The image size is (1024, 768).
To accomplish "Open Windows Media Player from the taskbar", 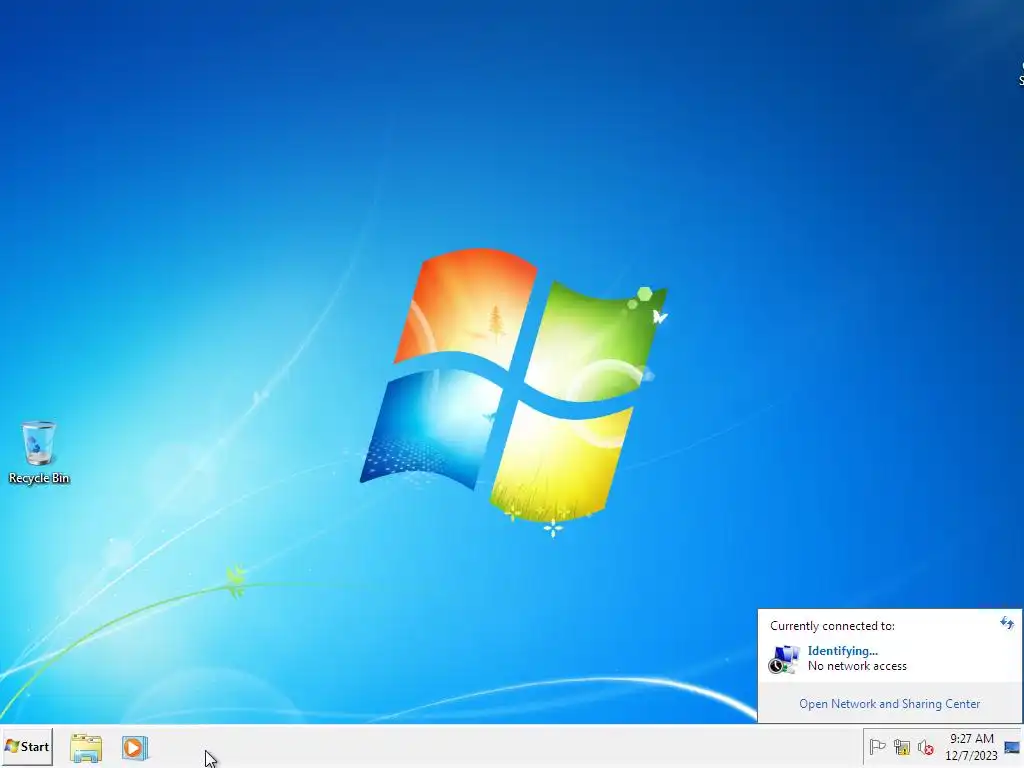I will [135, 748].
